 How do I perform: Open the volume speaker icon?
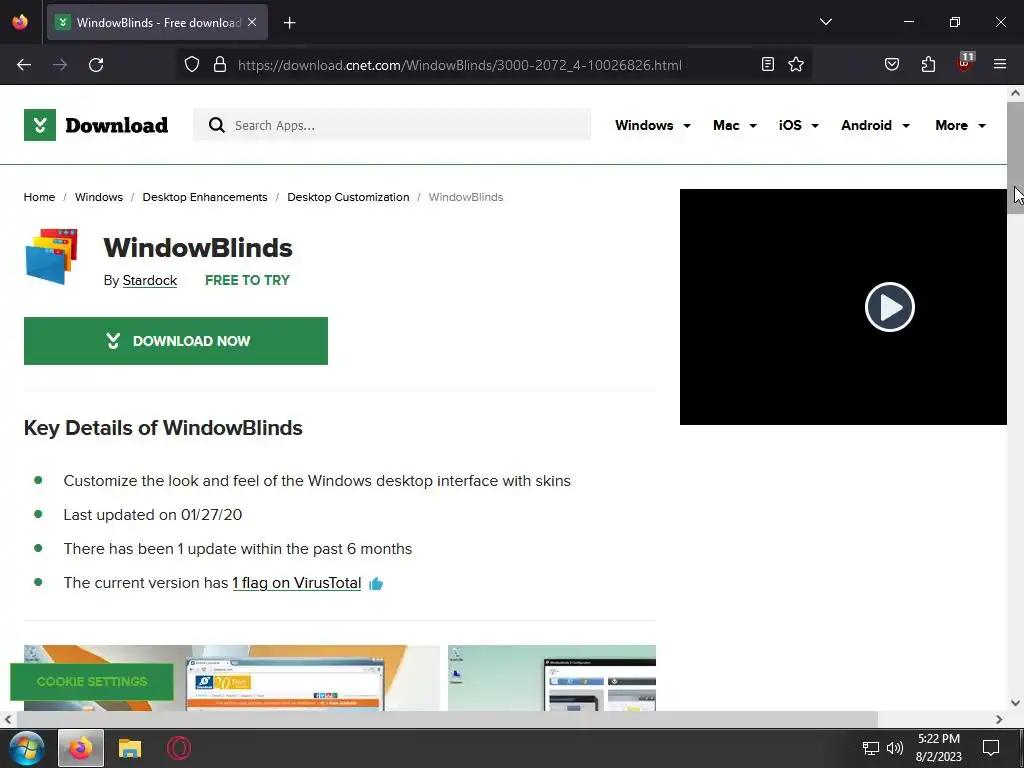[895, 748]
